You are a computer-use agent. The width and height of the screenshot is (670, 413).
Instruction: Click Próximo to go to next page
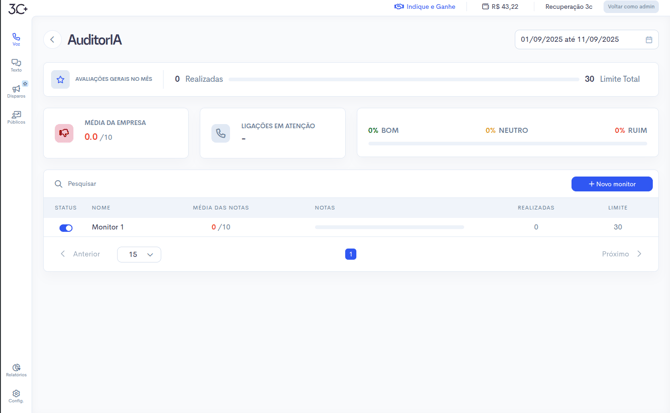pos(621,254)
